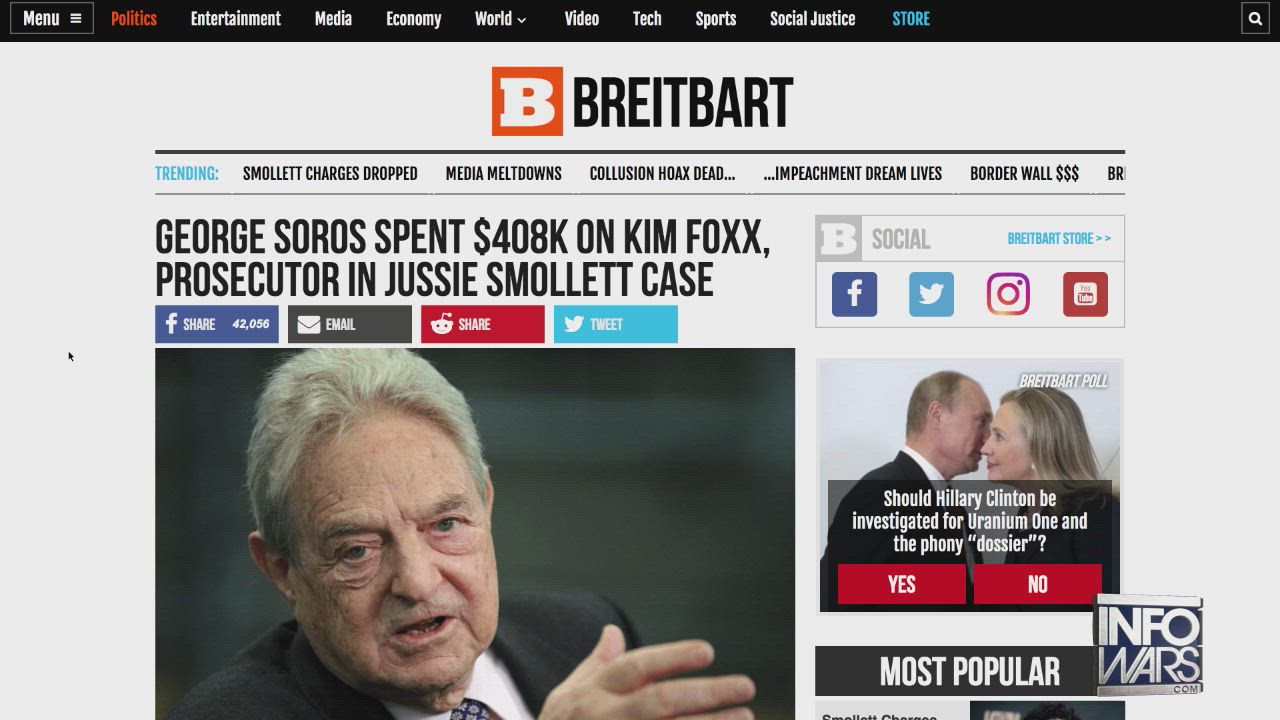Vote NO in the Breitbart poll
This screenshot has height=720, width=1280.
(1038, 585)
